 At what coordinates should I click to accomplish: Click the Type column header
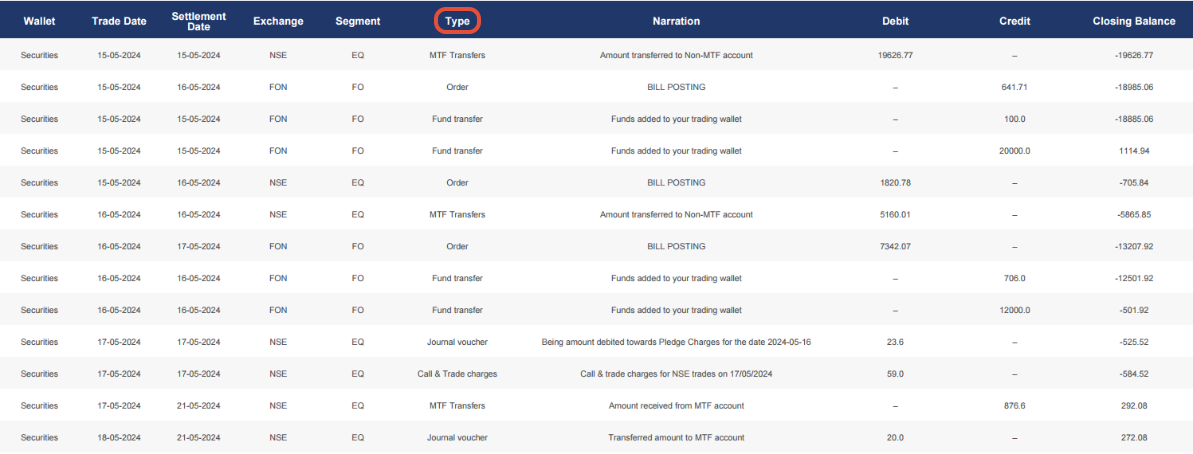[x=457, y=20]
